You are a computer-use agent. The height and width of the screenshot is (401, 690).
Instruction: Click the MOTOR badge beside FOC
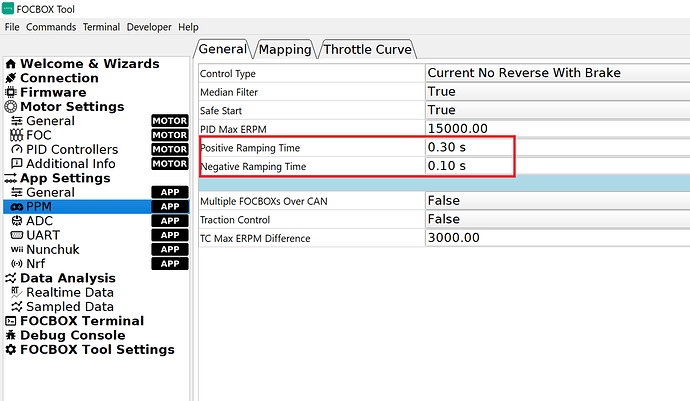pyautogui.click(x=170, y=135)
